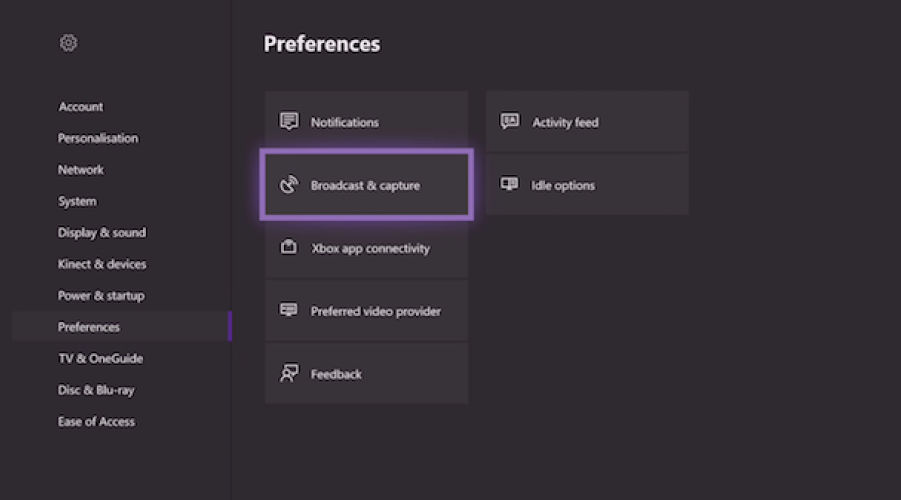Click the Feedback person icon
The image size is (901, 500).
[x=289, y=374]
